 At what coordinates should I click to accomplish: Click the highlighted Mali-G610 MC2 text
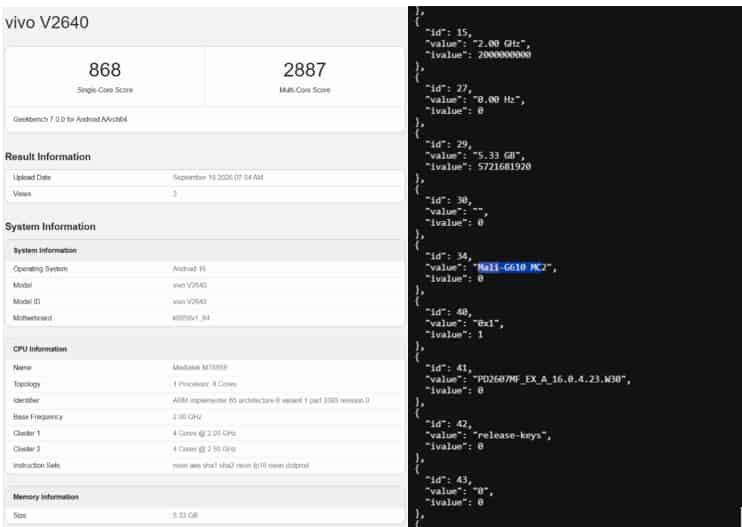pos(510,268)
